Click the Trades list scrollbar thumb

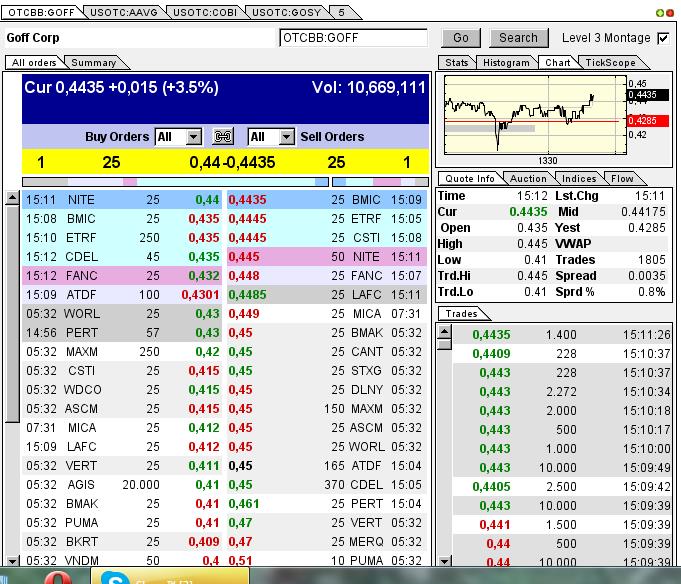[444, 345]
